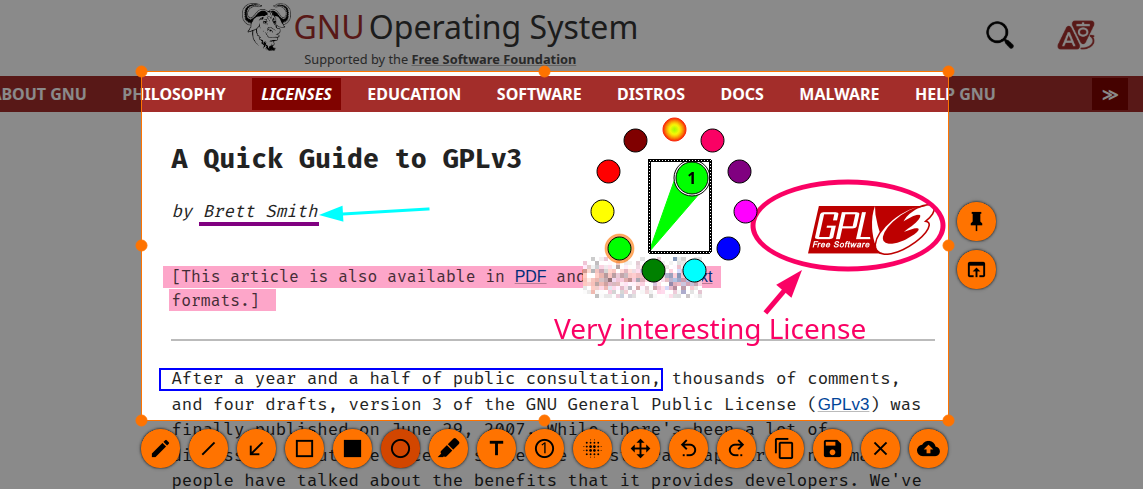Viewport: 1143px width, 489px height.
Task: Open the website search magnifier
Action: click(x=1000, y=35)
